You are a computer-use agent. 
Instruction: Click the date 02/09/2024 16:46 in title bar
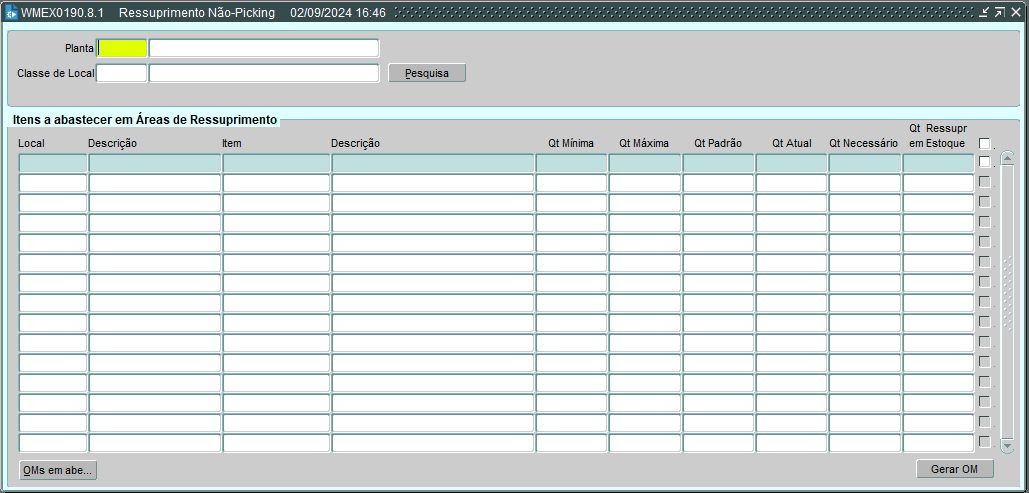click(x=338, y=12)
